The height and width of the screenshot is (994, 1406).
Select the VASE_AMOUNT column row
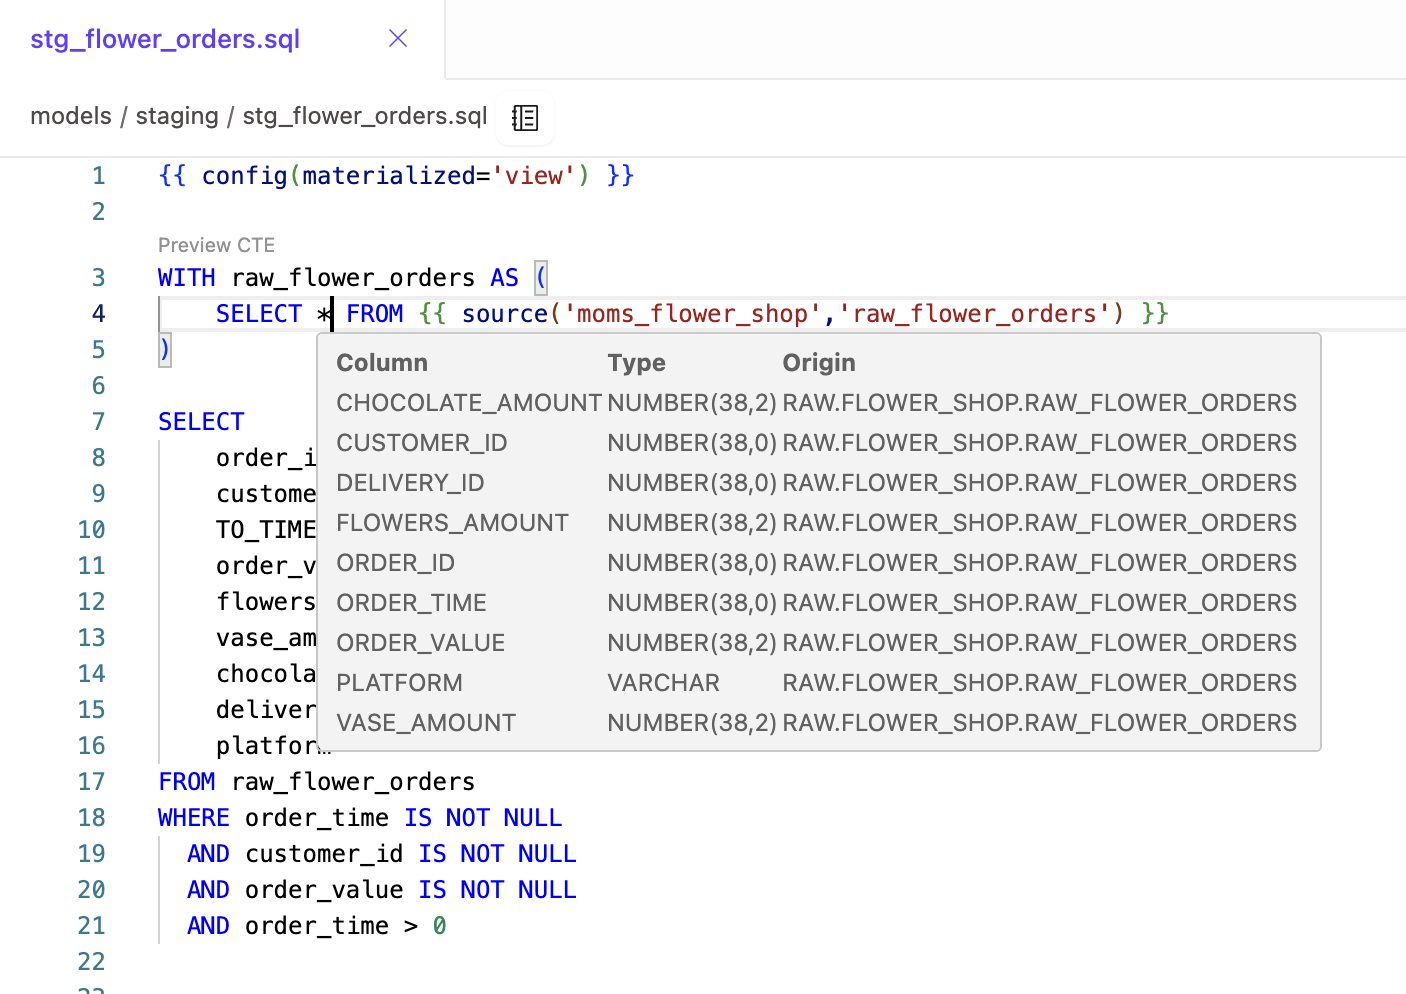(426, 722)
